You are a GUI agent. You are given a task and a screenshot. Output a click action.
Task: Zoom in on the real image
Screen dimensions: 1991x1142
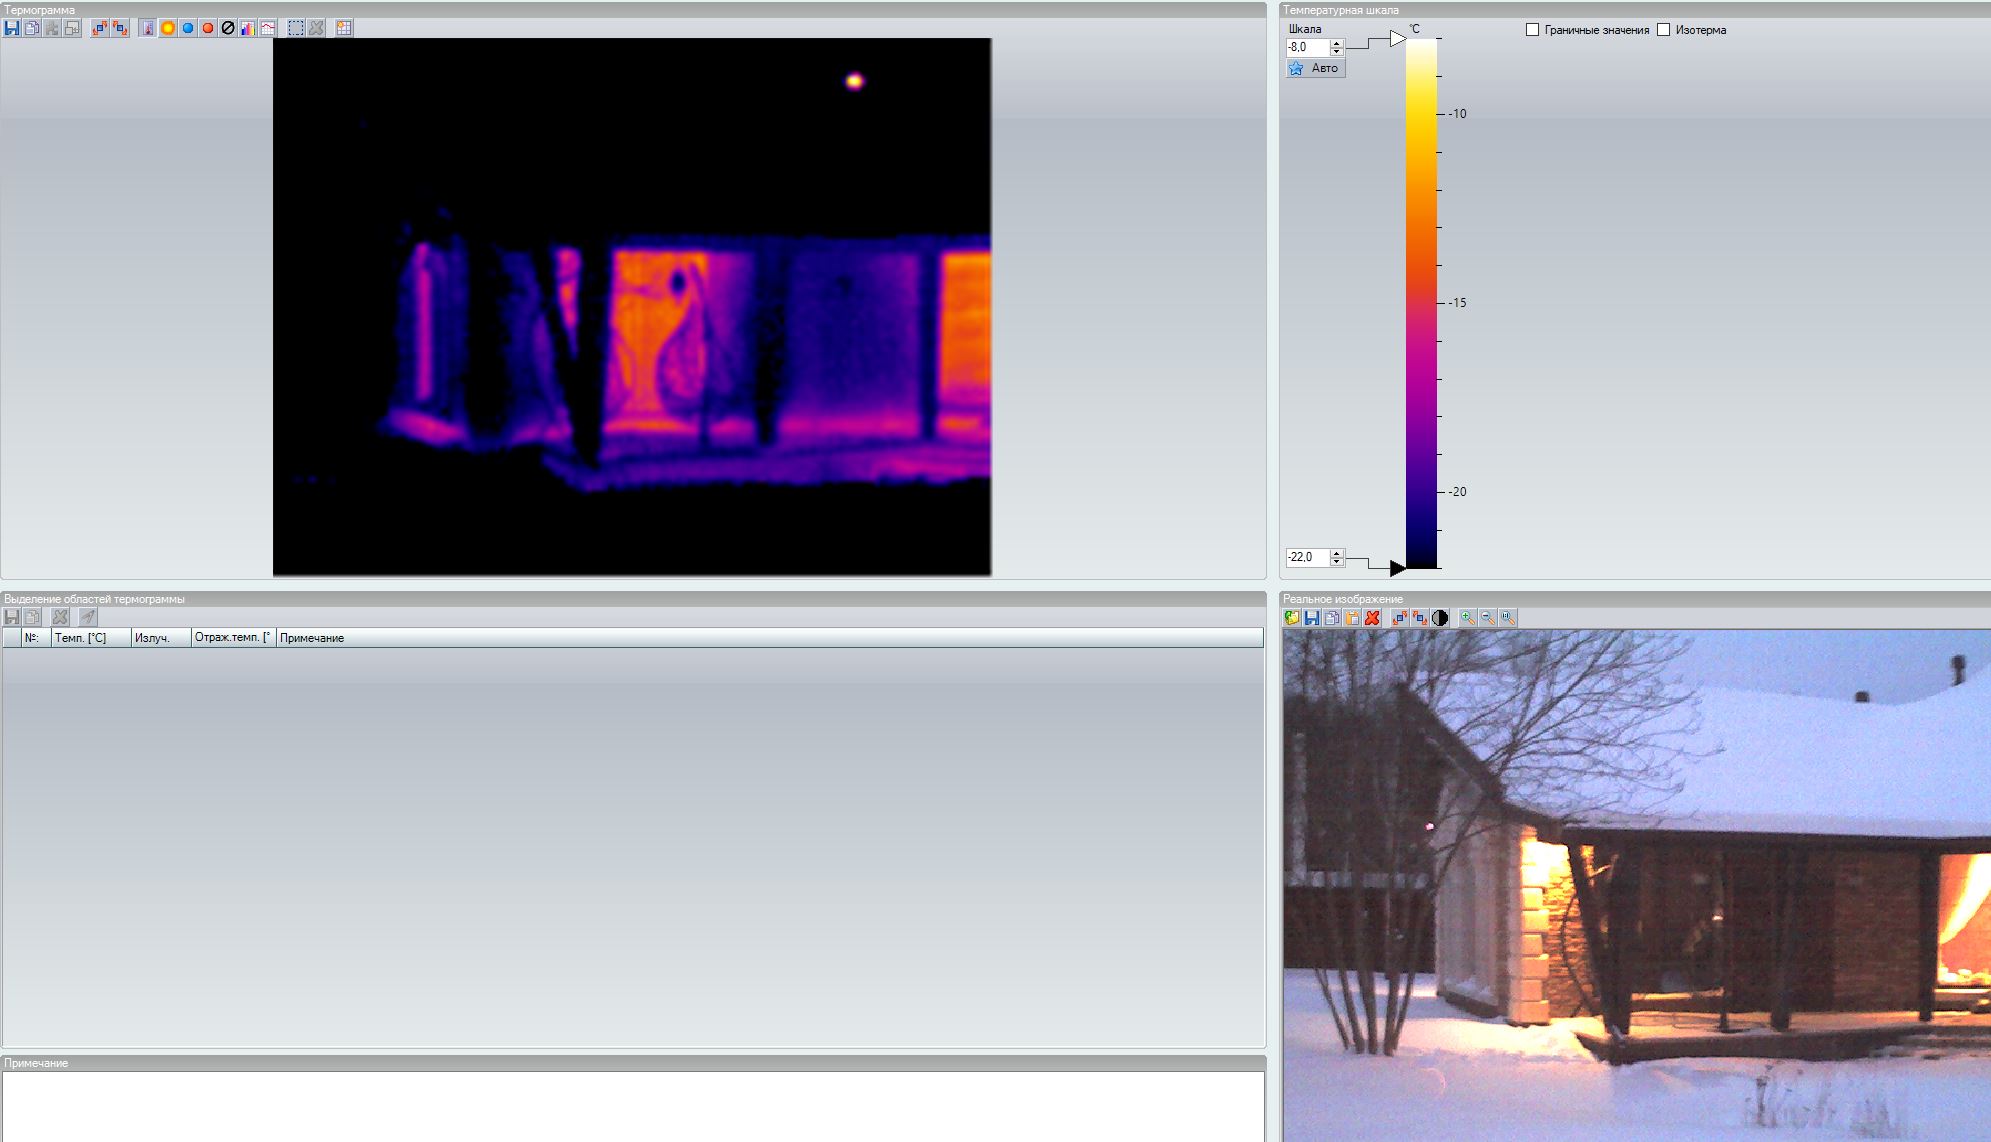(1467, 618)
